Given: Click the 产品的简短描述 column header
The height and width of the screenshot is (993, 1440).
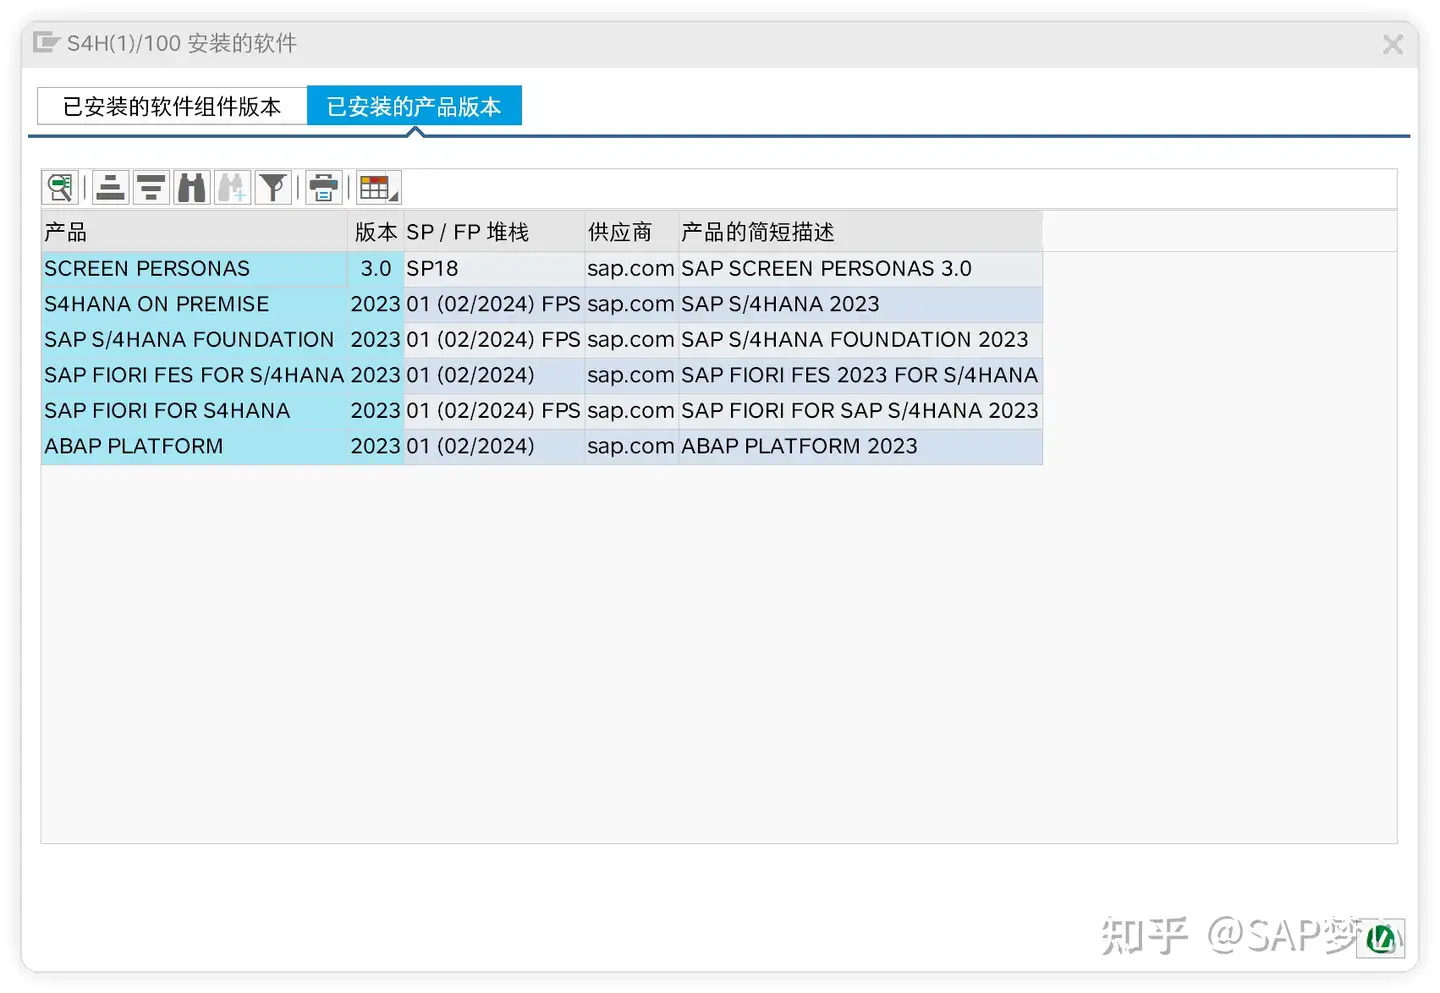Looking at the screenshot, I should pyautogui.click(x=860, y=232).
